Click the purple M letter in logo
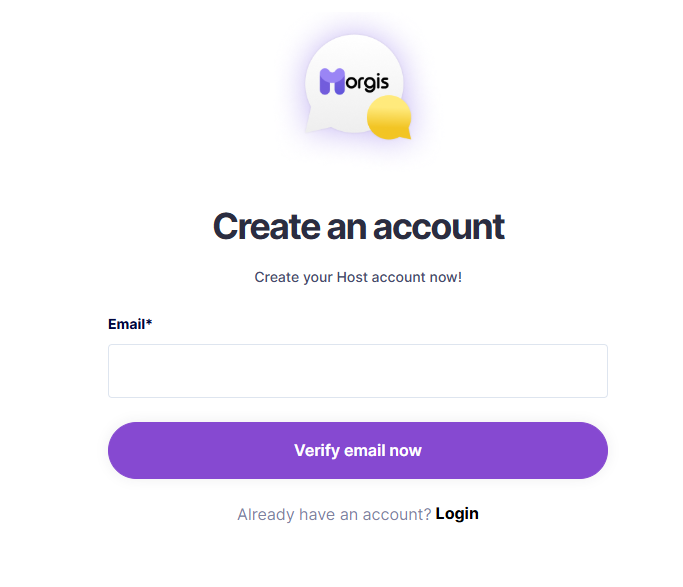This screenshot has height=587, width=683. 332,81
